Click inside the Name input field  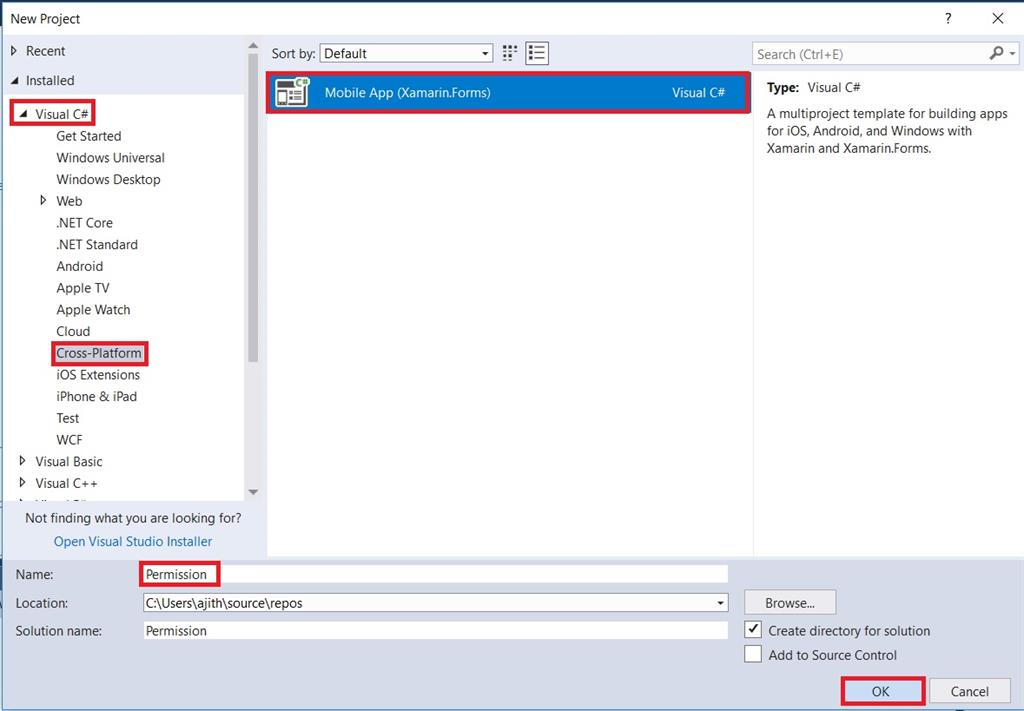click(300, 574)
